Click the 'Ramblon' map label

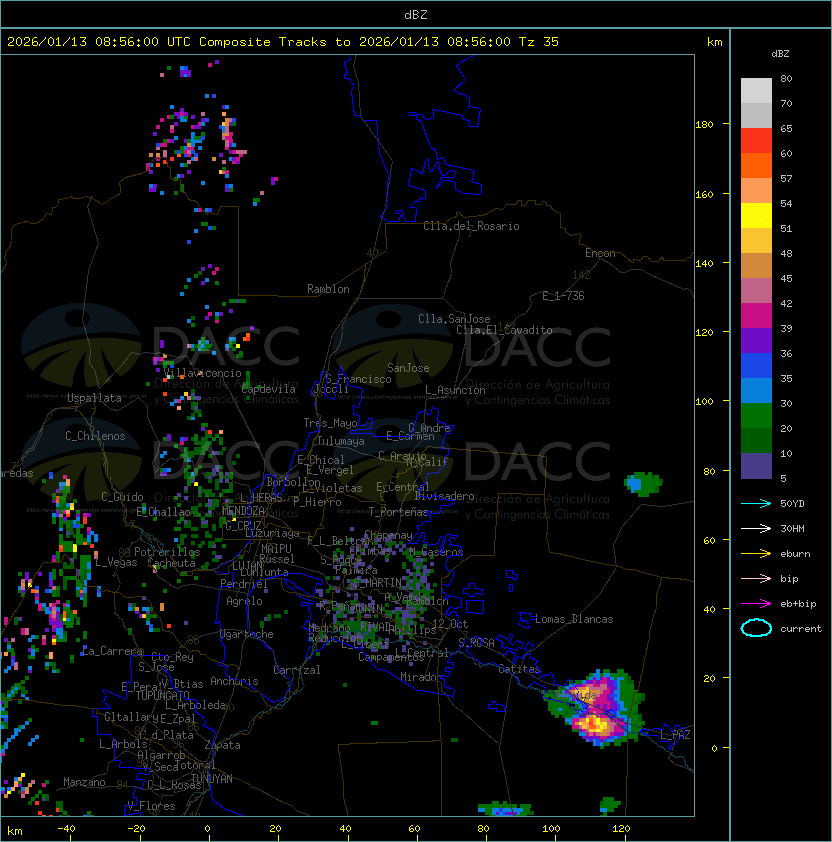328,289
